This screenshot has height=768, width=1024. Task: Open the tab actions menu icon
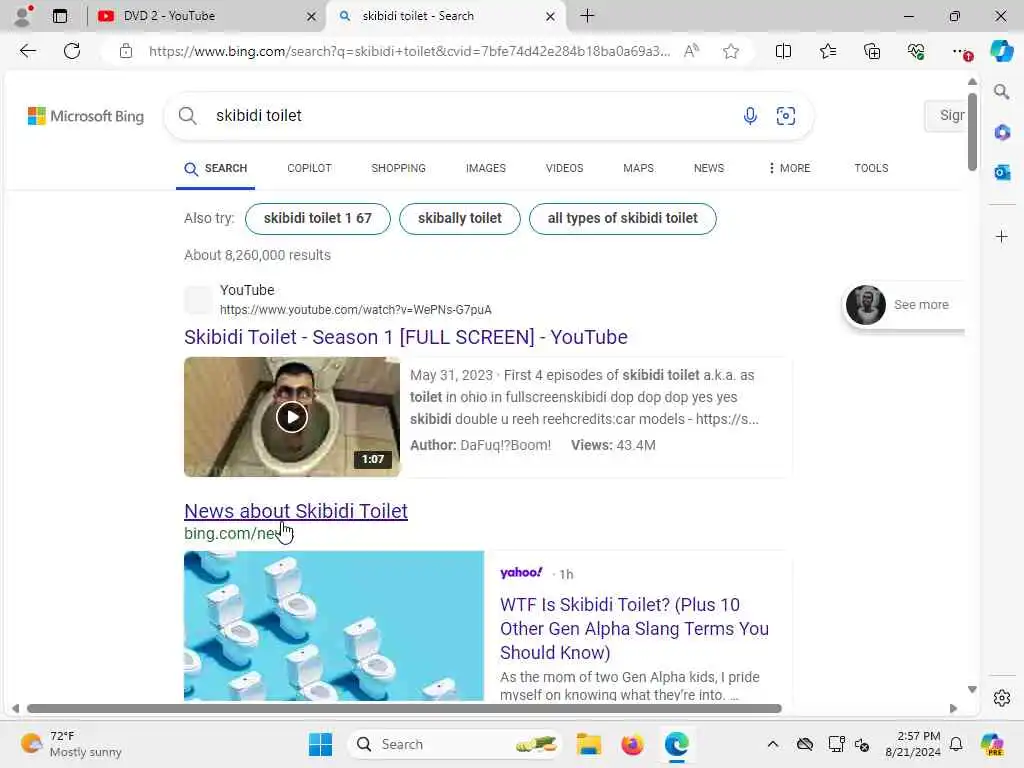click(x=59, y=16)
